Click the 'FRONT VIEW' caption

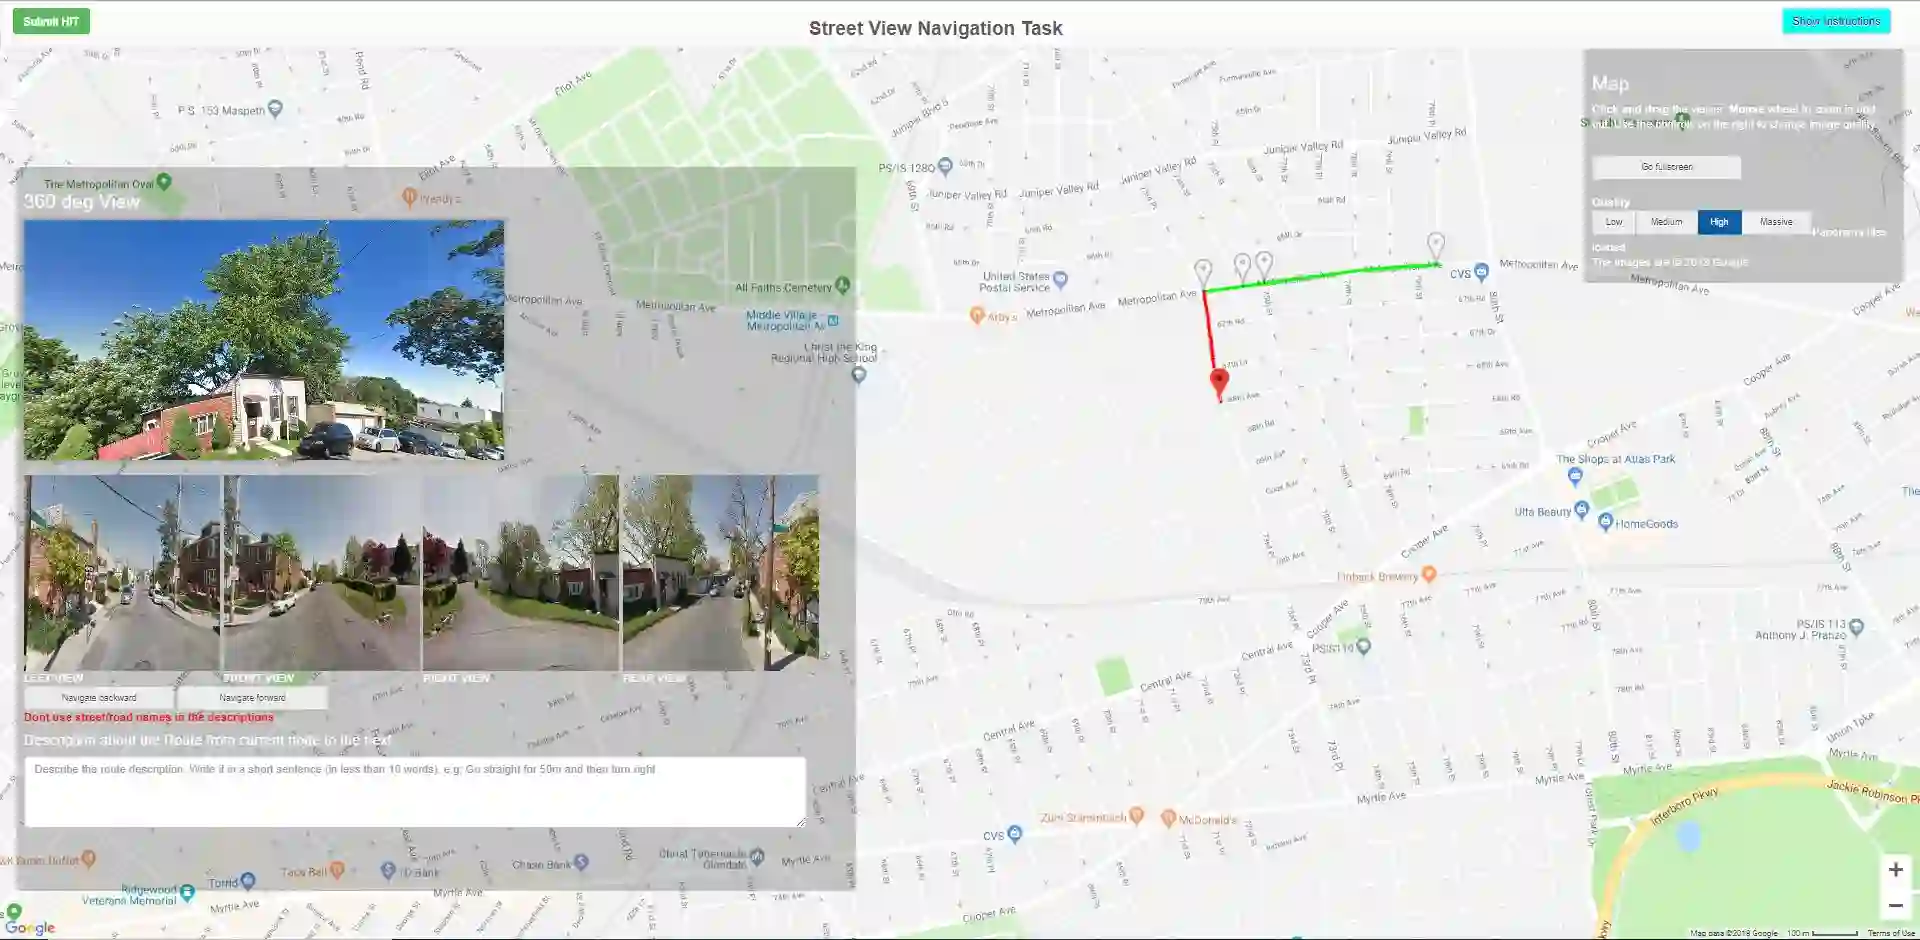[x=258, y=678]
